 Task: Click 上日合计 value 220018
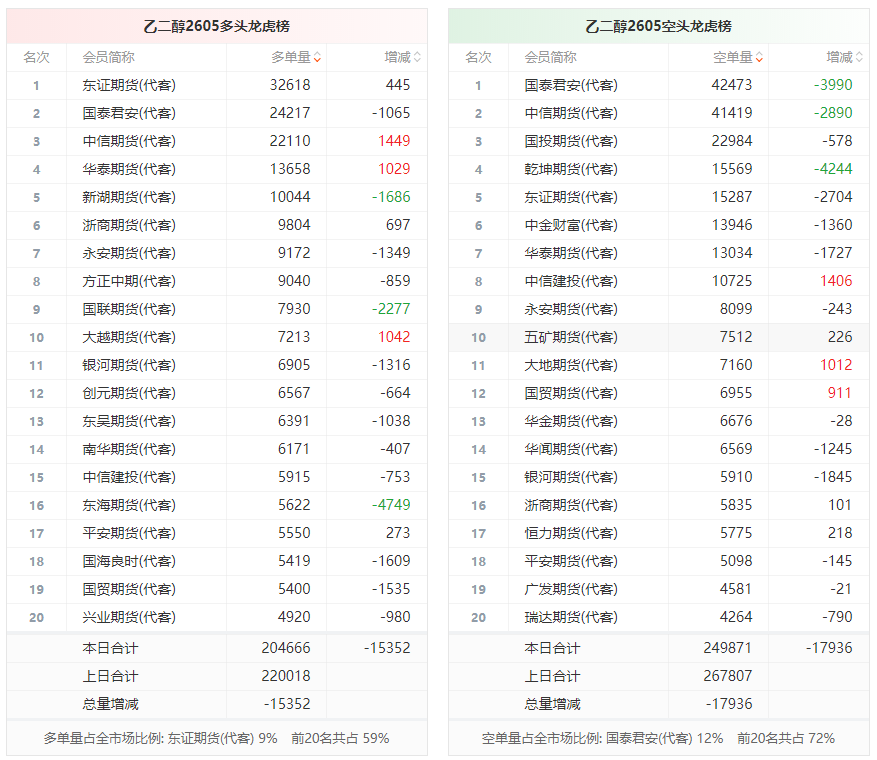pyautogui.click(x=286, y=676)
